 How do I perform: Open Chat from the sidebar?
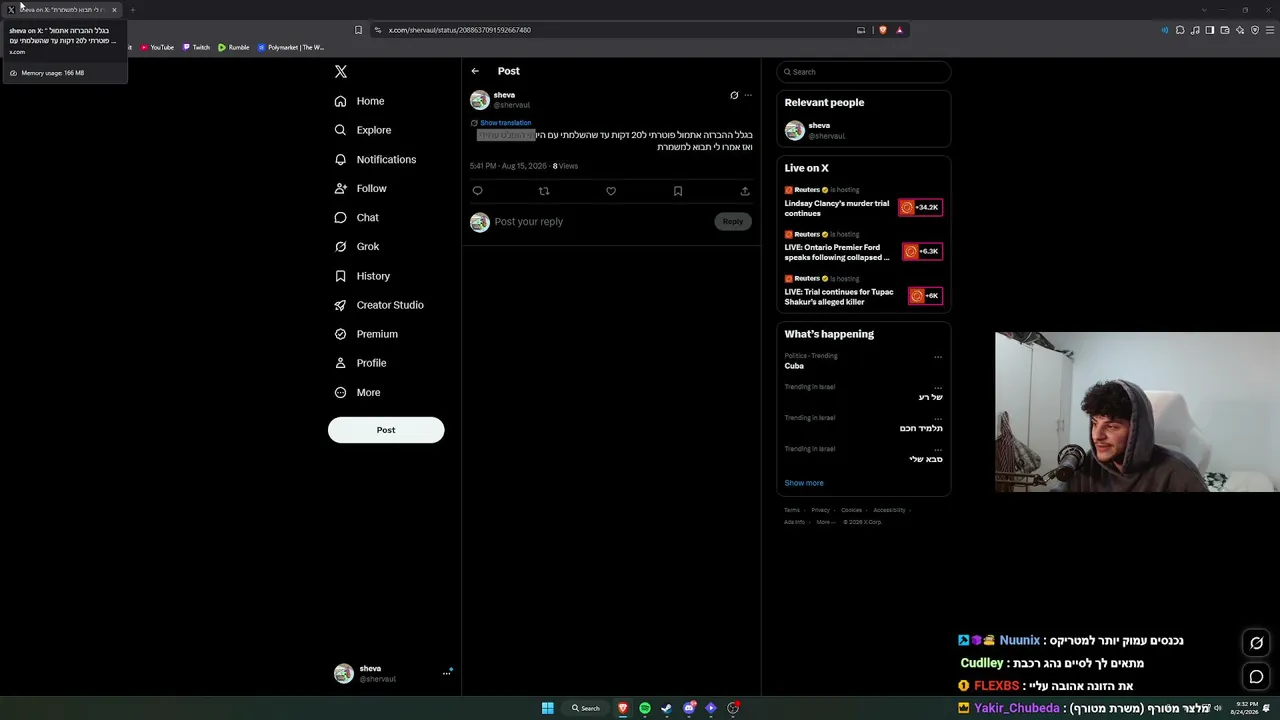point(357,218)
